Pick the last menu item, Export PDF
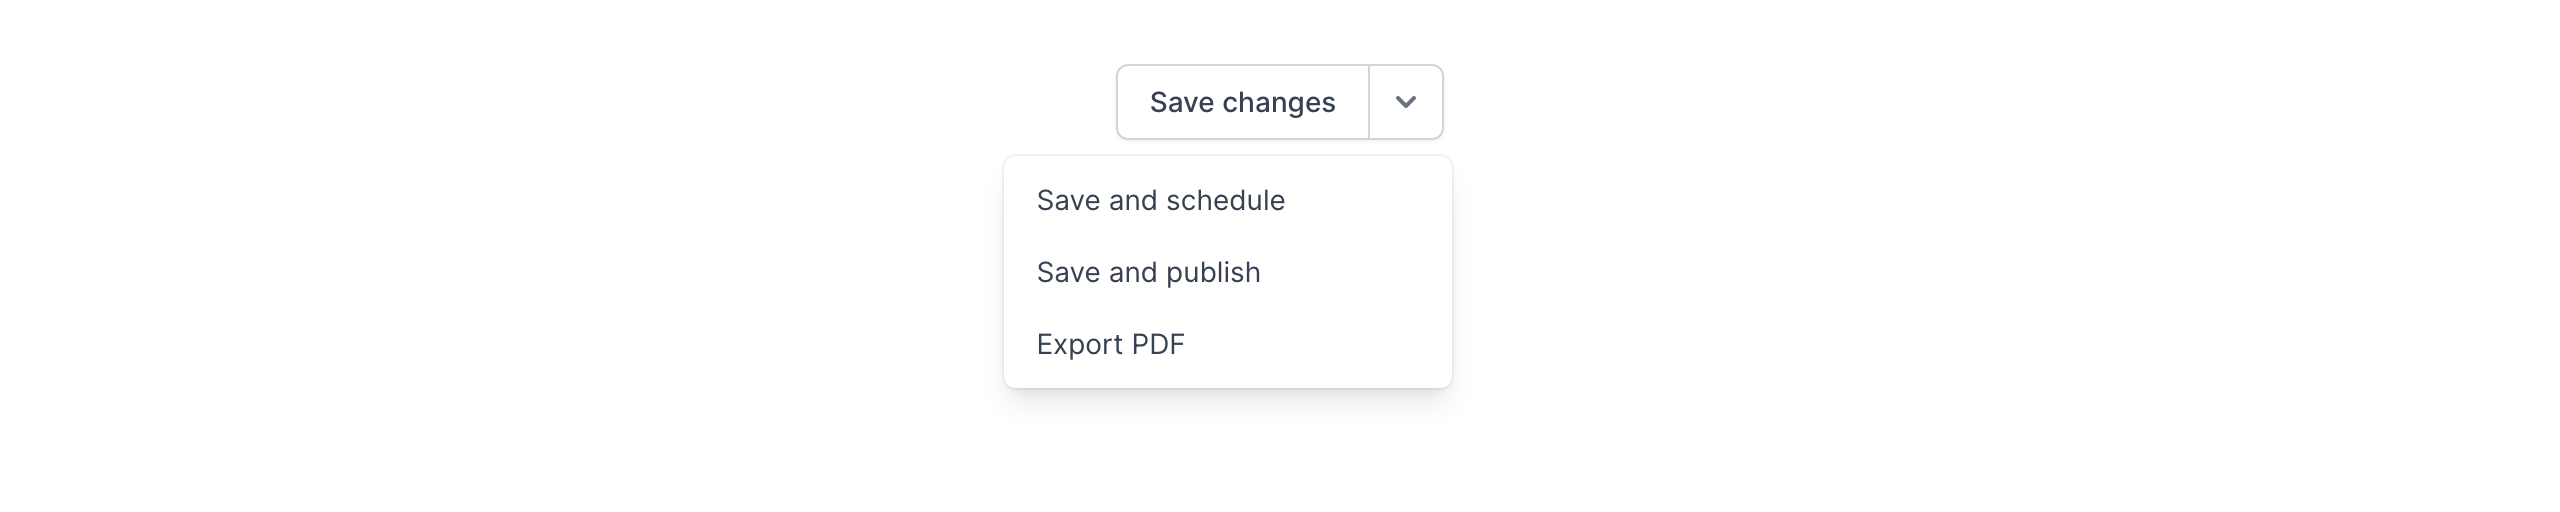This screenshot has width=2560, height=512. tap(1110, 344)
